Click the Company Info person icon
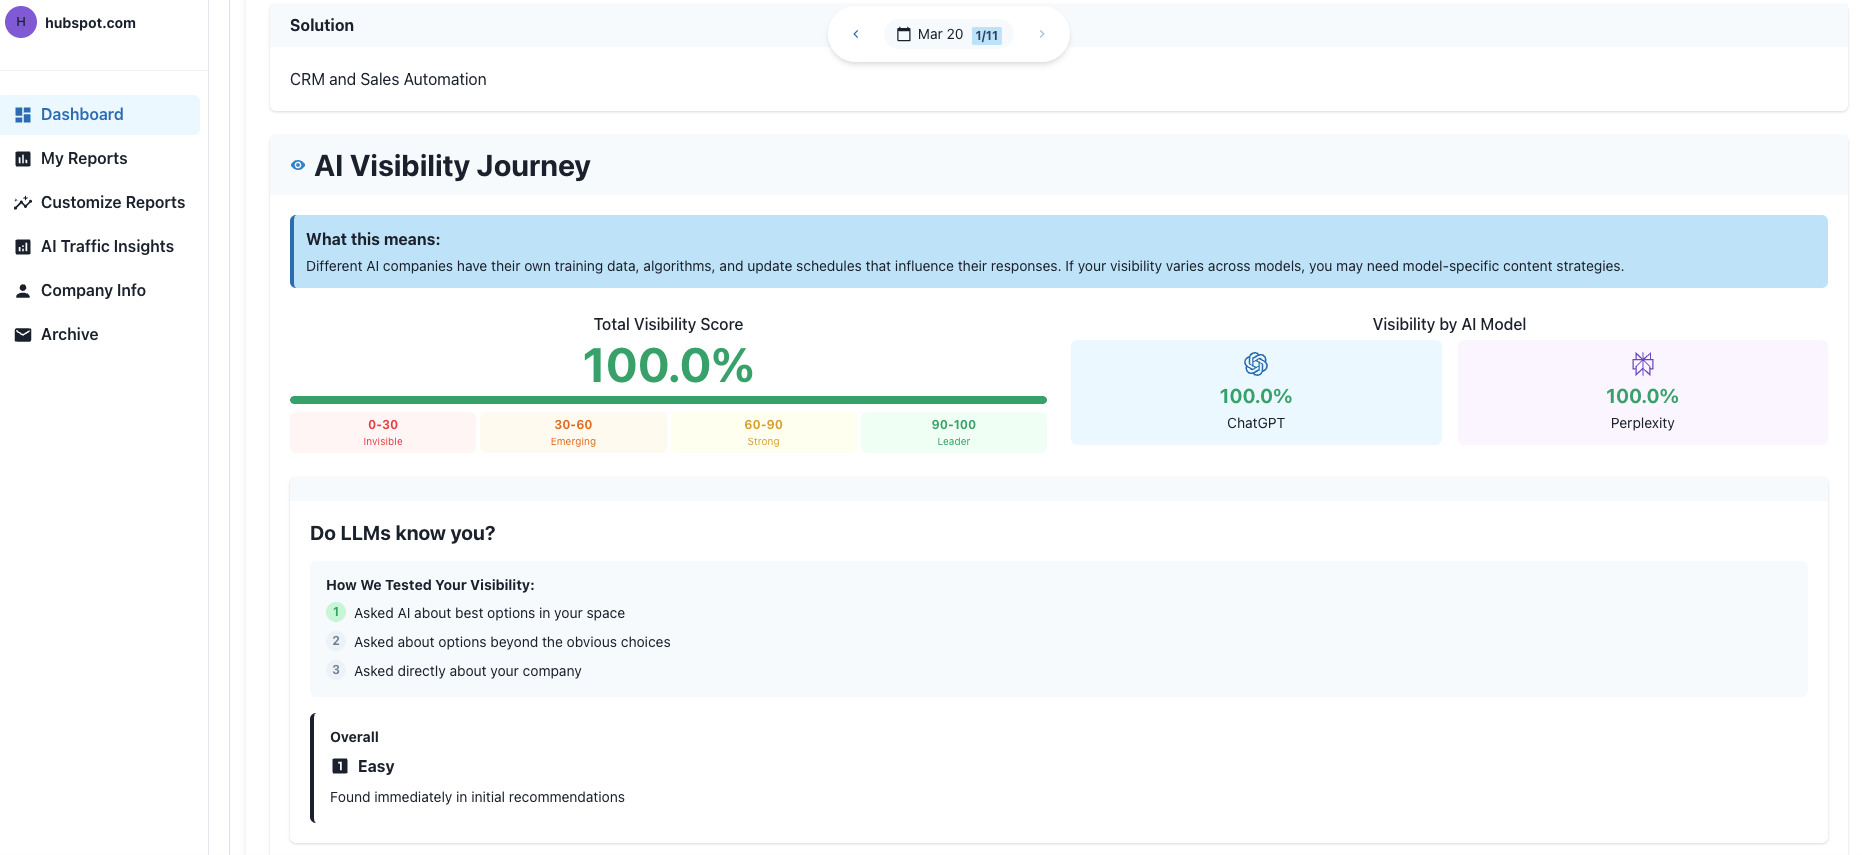 tap(23, 291)
